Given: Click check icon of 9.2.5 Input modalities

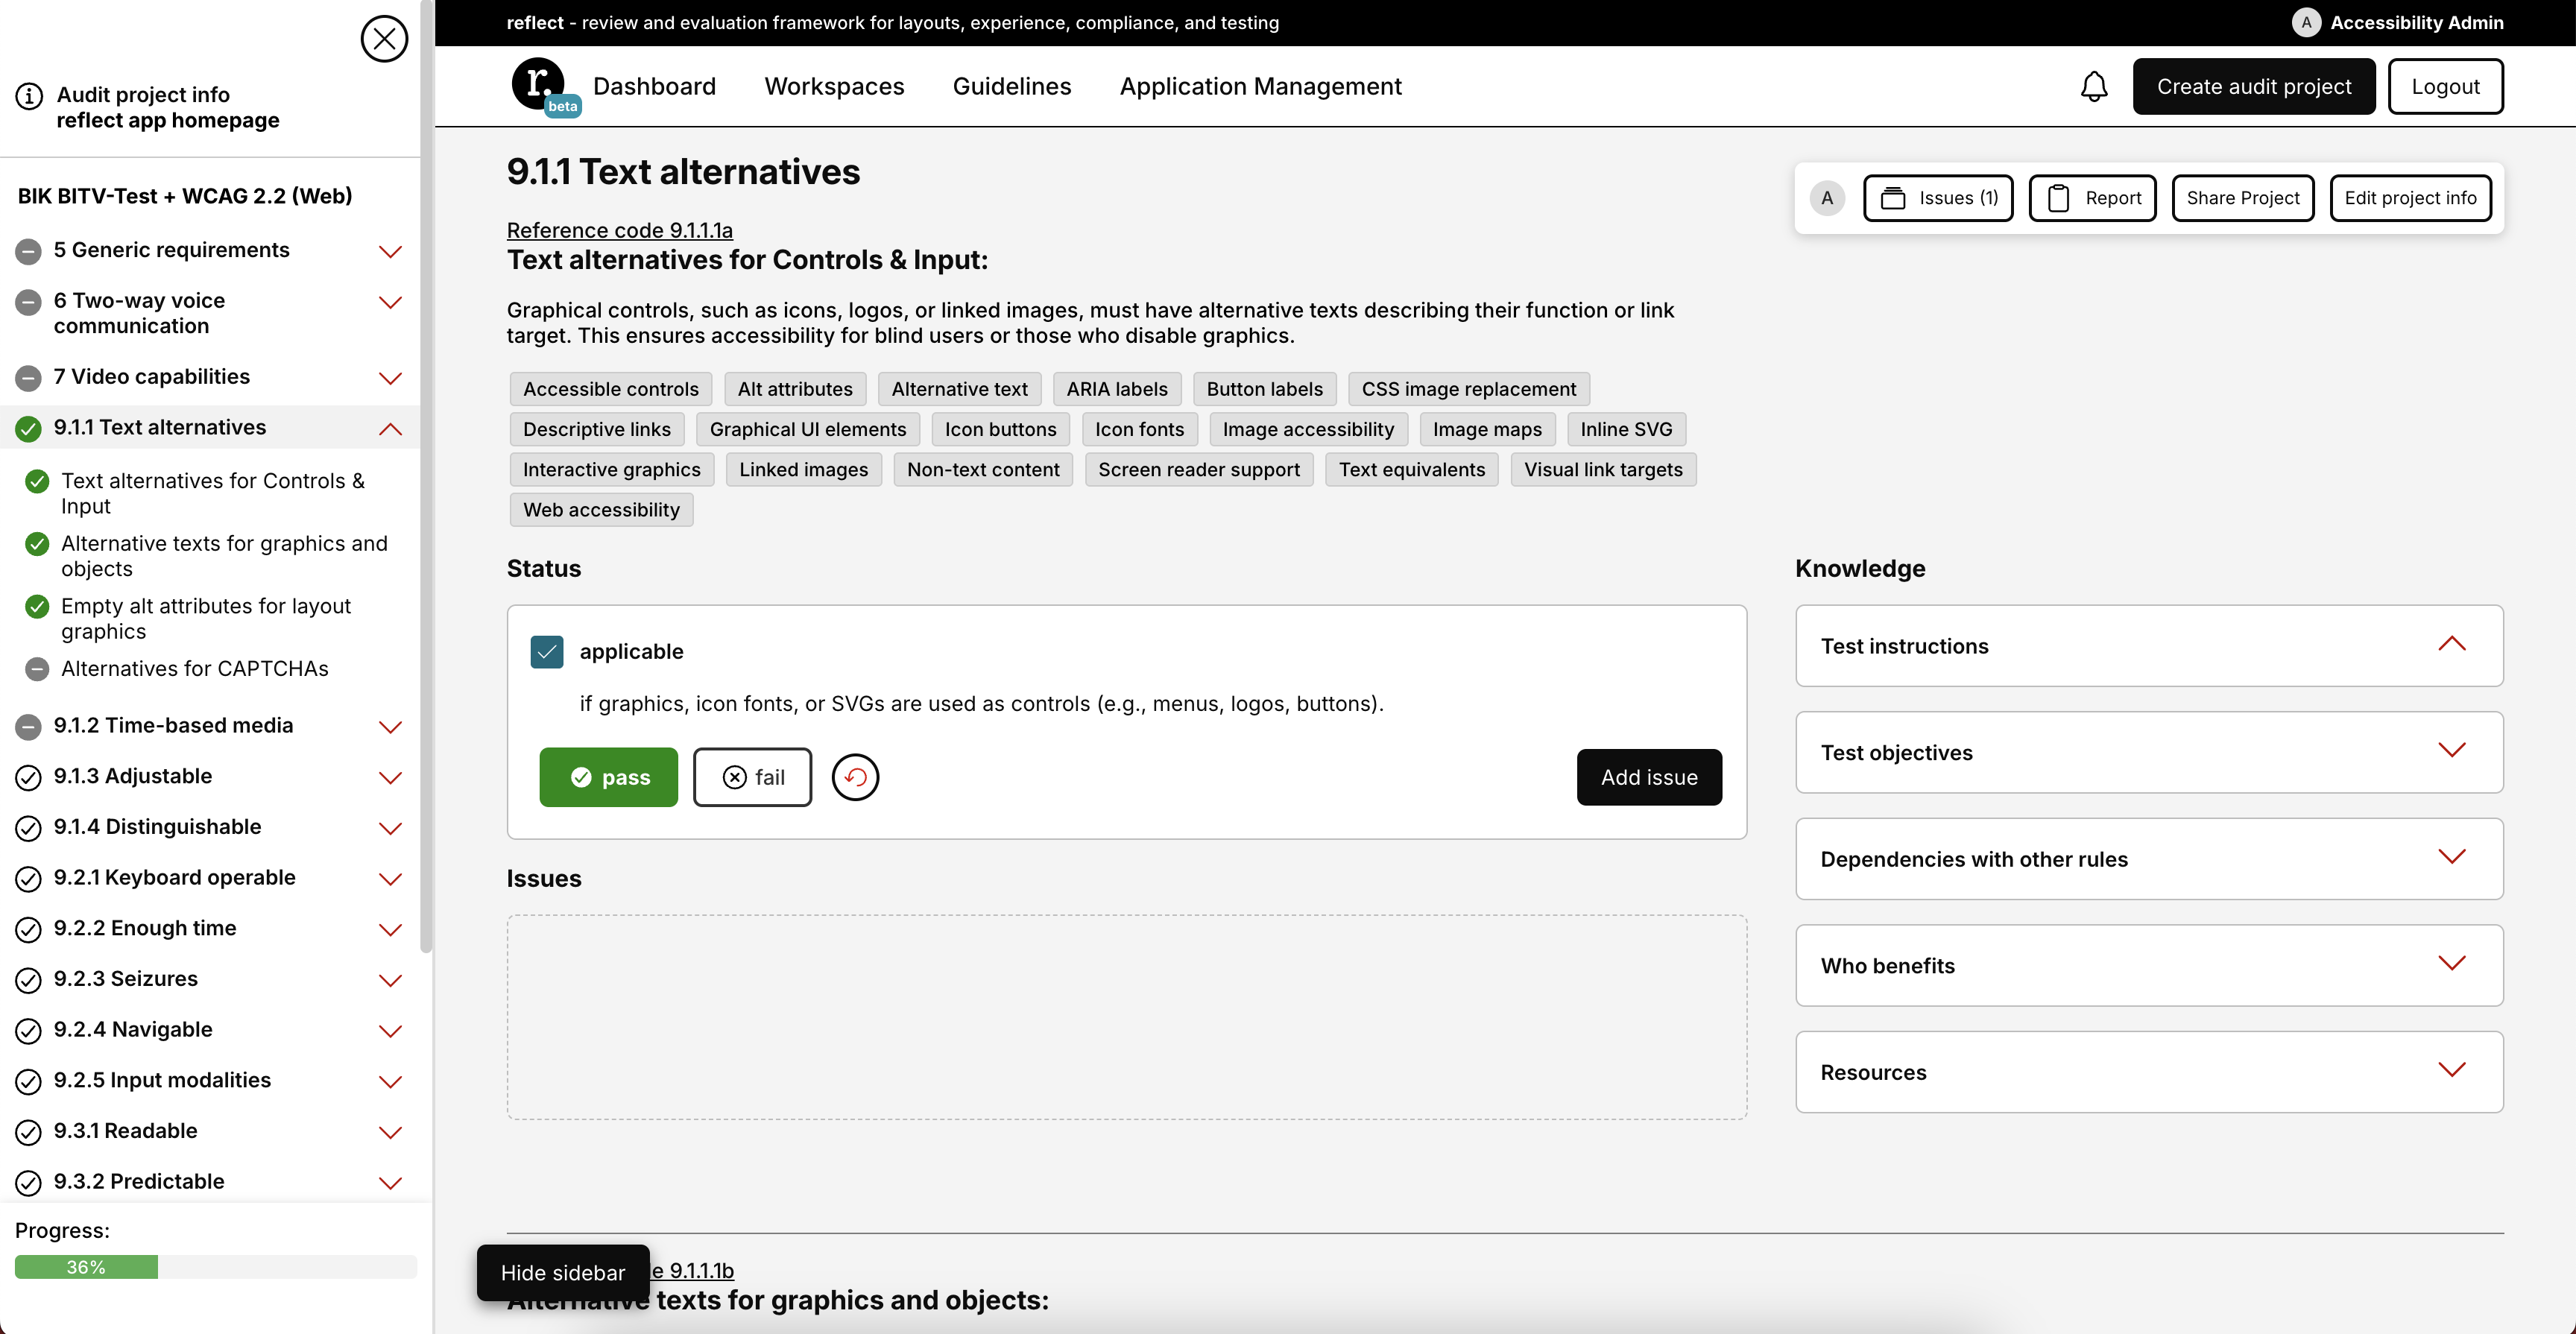Looking at the screenshot, I should [x=28, y=1082].
